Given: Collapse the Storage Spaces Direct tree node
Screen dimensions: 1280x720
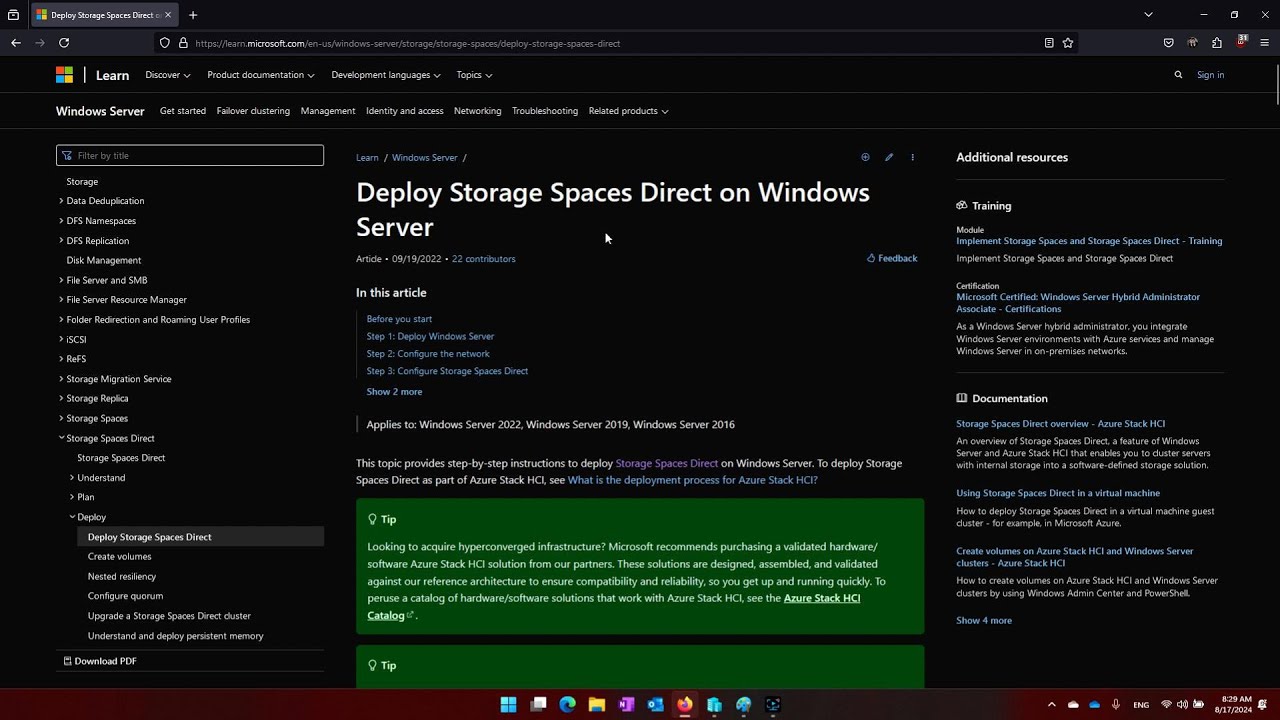Looking at the screenshot, I should [61, 438].
